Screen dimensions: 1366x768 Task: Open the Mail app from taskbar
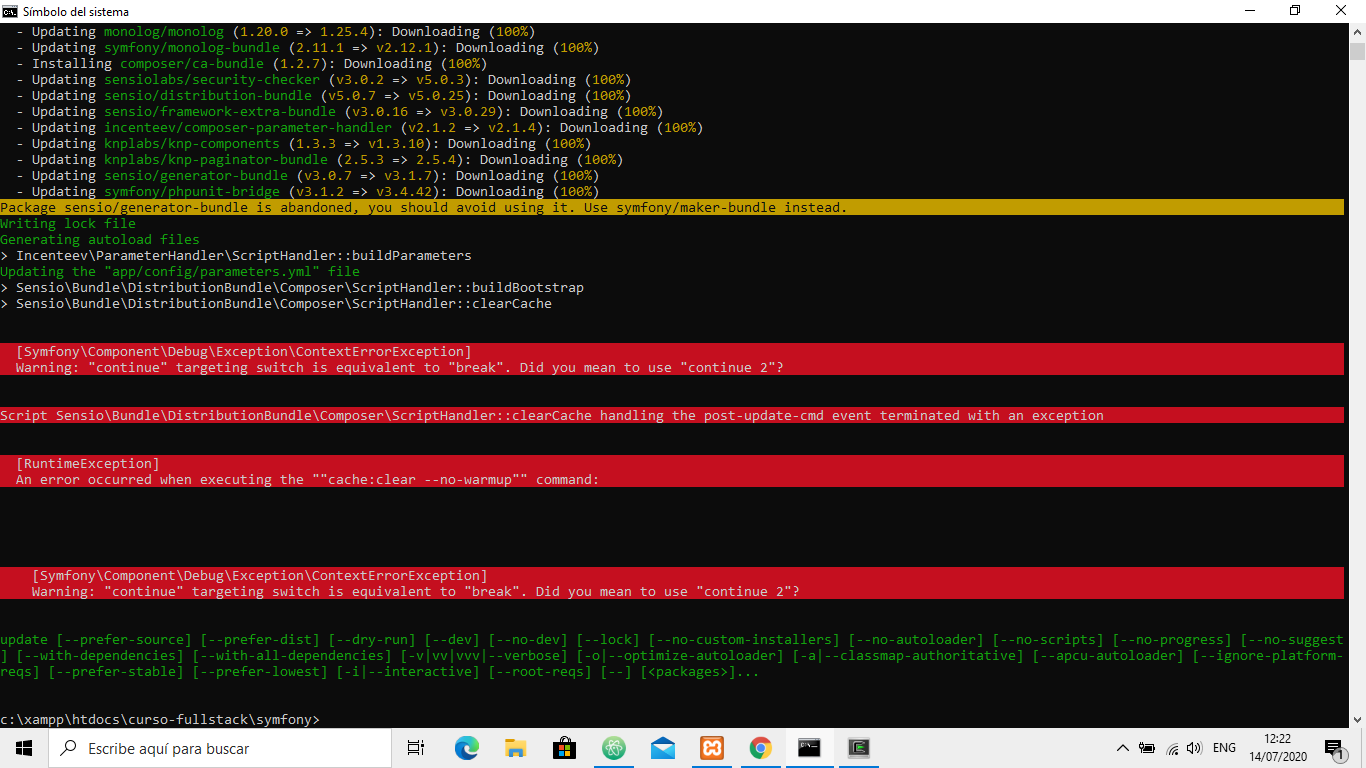(x=662, y=748)
